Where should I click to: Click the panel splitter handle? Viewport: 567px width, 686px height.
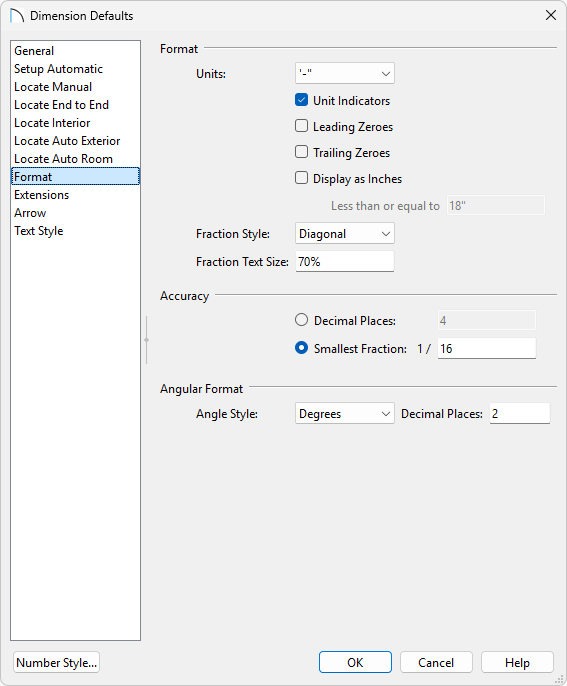point(147,340)
